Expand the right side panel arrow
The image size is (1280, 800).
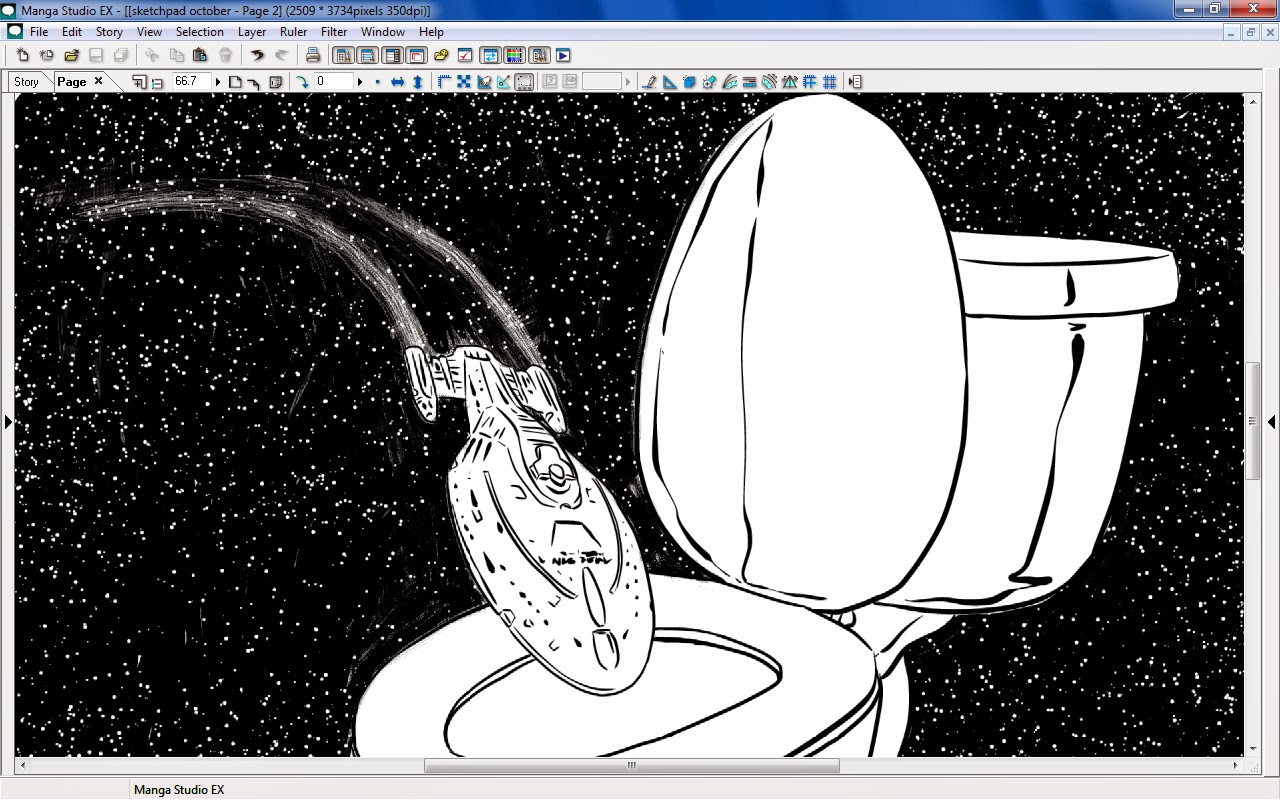[1272, 423]
